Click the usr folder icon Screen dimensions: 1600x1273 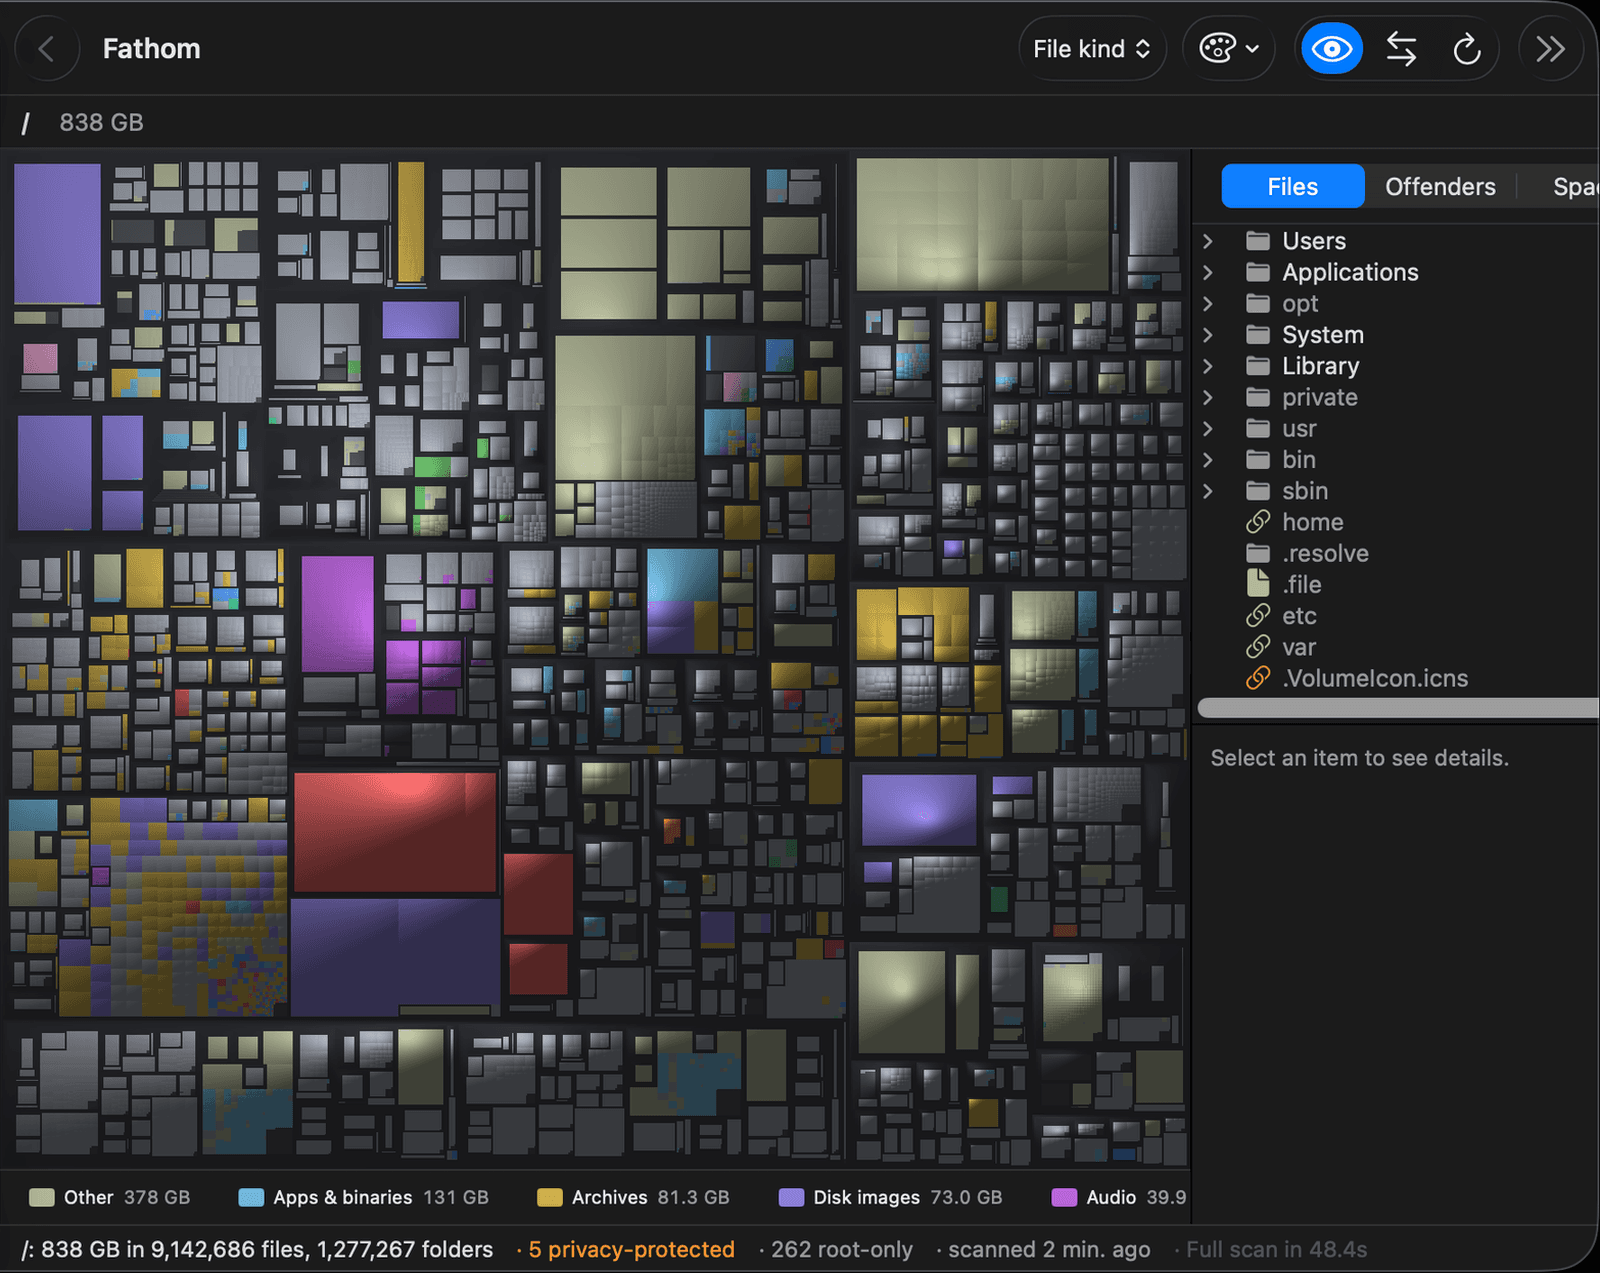pyautogui.click(x=1258, y=428)
